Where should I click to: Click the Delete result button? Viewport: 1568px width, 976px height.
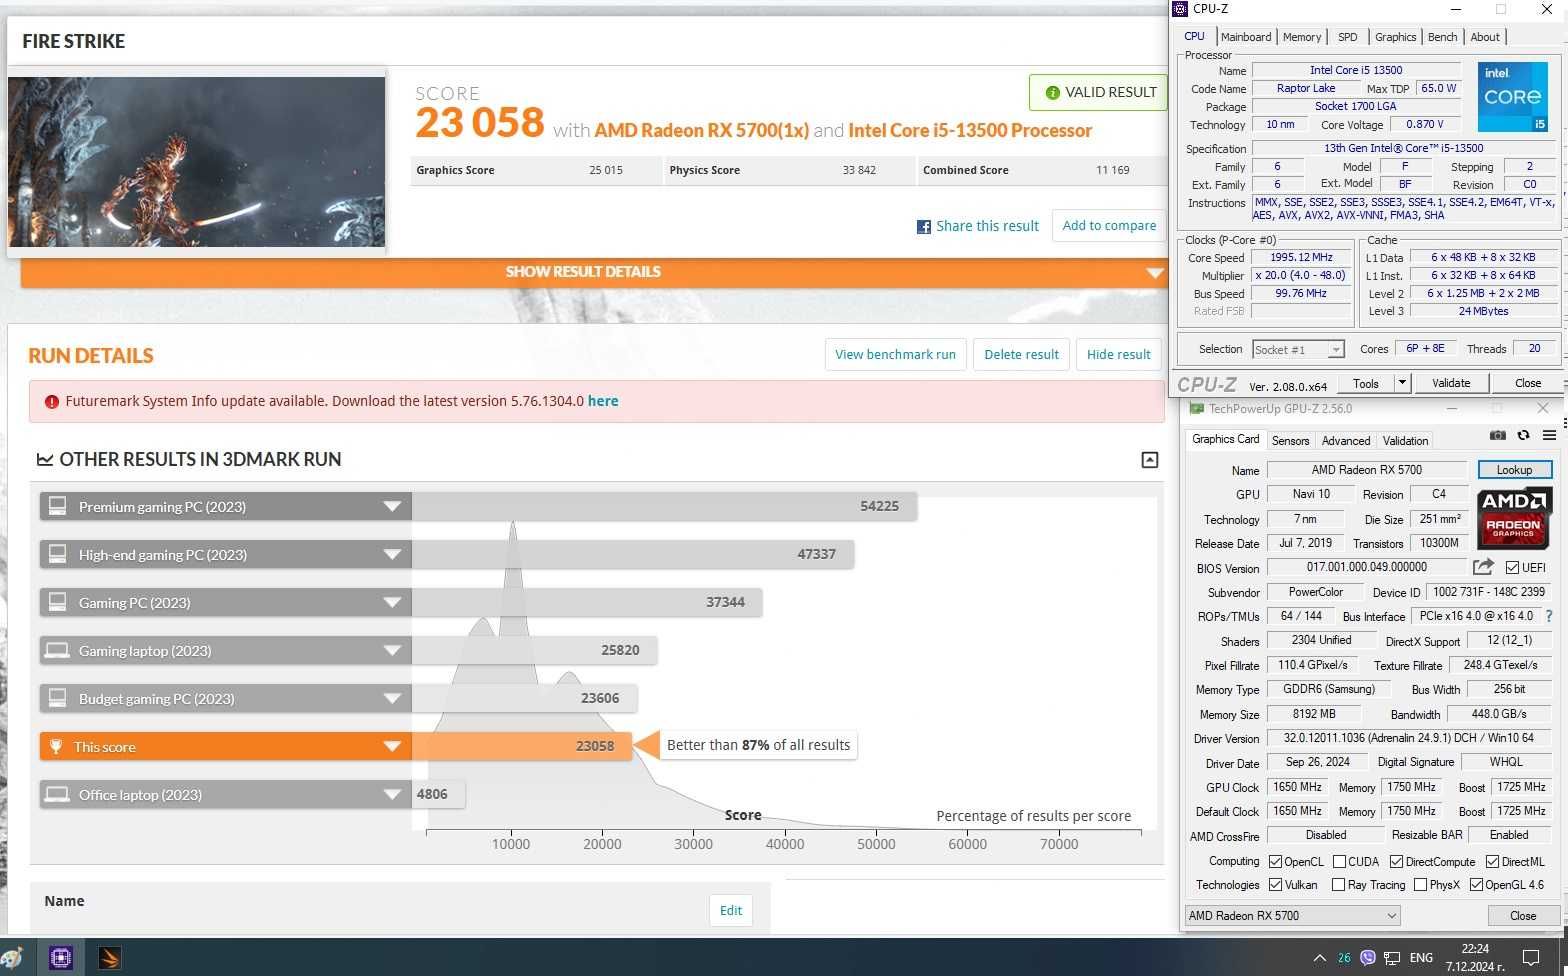tap(1021, 354)
